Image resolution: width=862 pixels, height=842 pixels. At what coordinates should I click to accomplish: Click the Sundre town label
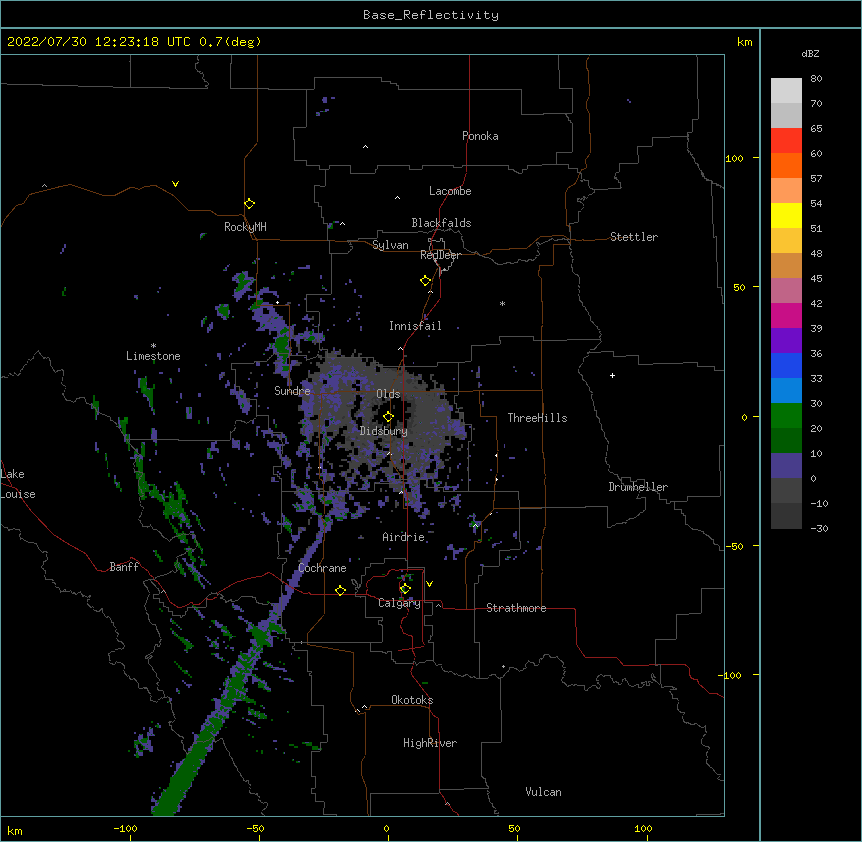point(292,391)
